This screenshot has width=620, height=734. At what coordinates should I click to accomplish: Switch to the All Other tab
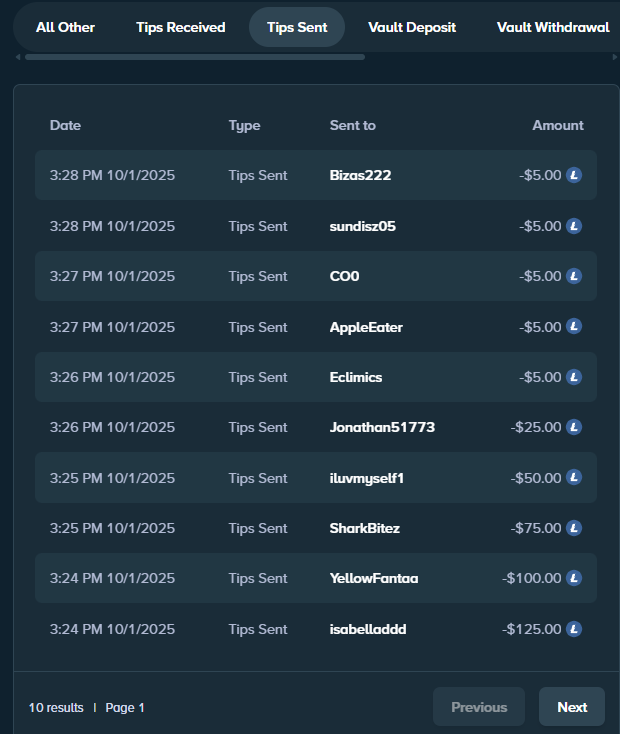(65, 27)
